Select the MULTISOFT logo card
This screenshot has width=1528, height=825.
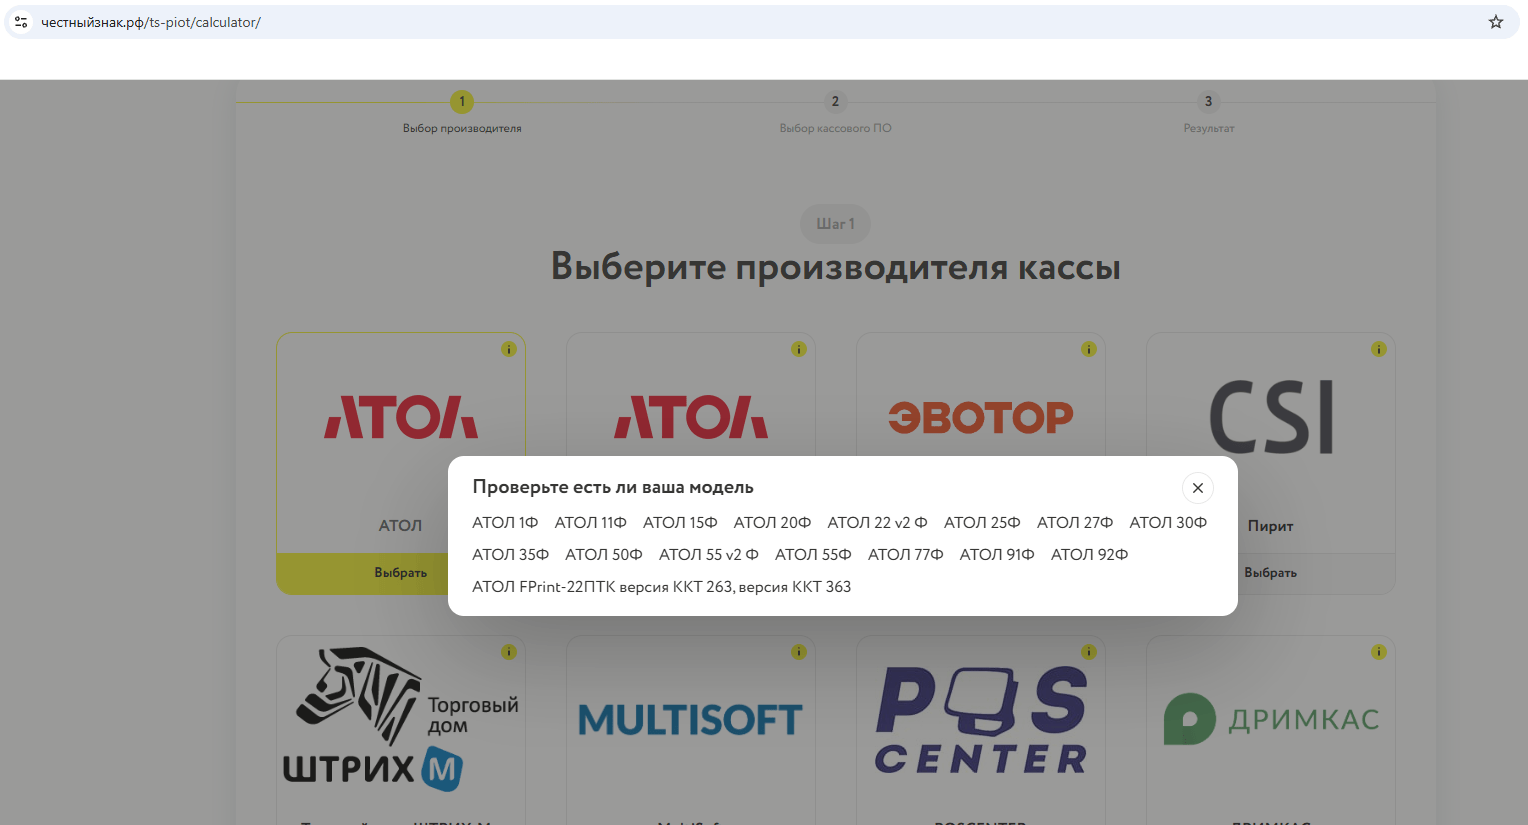[691, 720]
